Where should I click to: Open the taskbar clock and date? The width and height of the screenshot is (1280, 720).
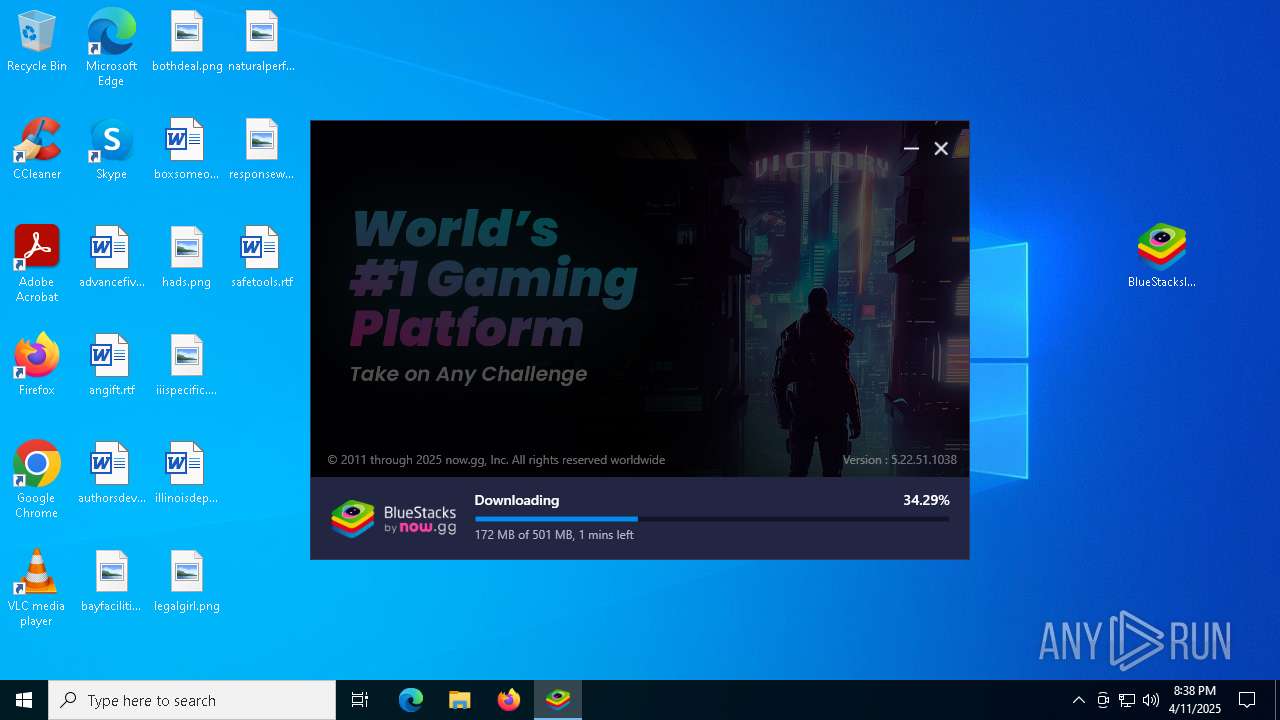point(1194,700)
